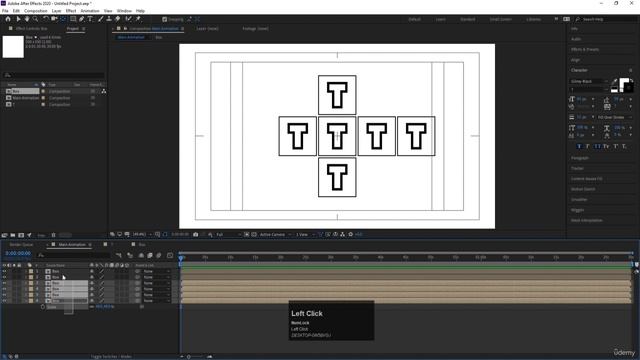Click the Search Help field
This screenshot has height=360, width=640.
(x=606, y=19)
